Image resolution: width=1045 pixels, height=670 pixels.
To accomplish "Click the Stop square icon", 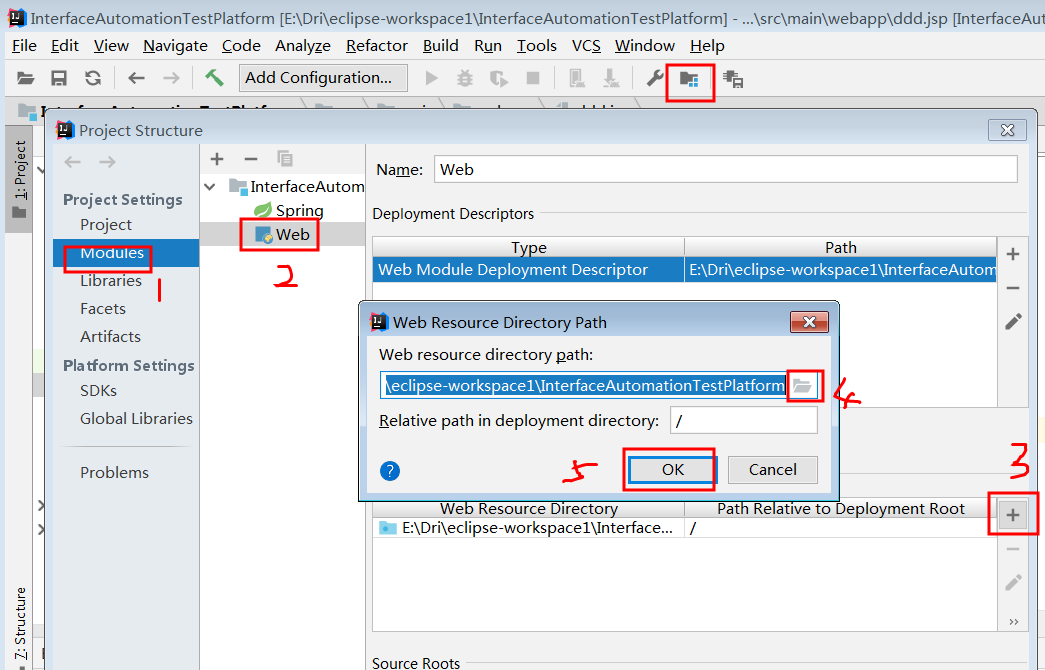I will (x=532, y=79).
